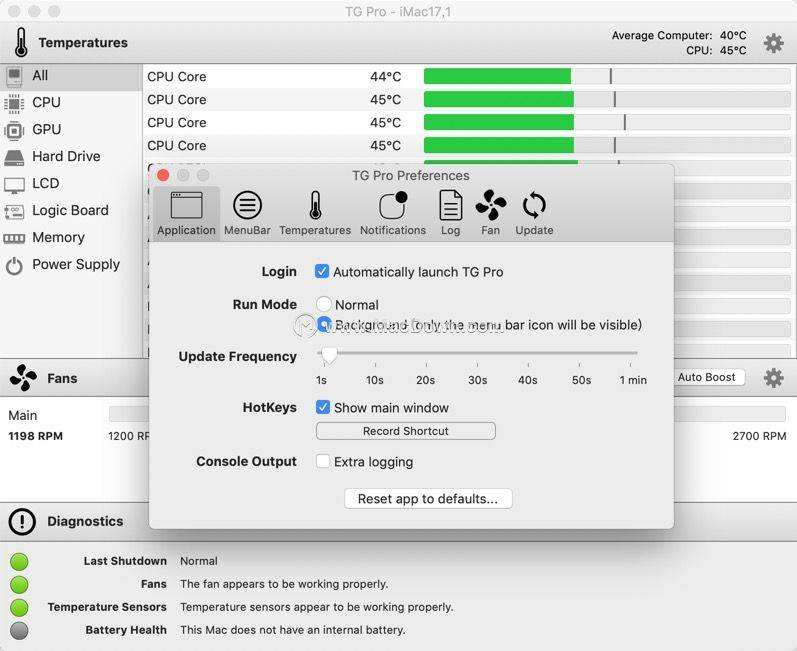797x651 pixels.
Task: Click the Fans section fan icon
Action: (23, 378)
